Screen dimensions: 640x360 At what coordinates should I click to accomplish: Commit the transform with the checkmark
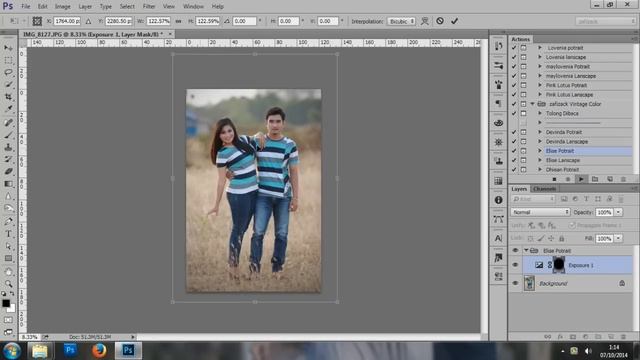coord(454,21)
